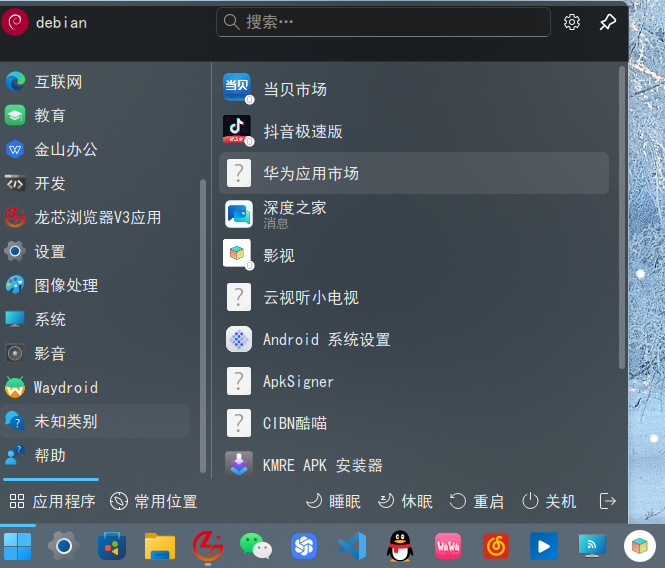This screenshot has width=665, height=568.
Task: Open Loongson browser in taskbar
Action: click(x=208, y=546)
